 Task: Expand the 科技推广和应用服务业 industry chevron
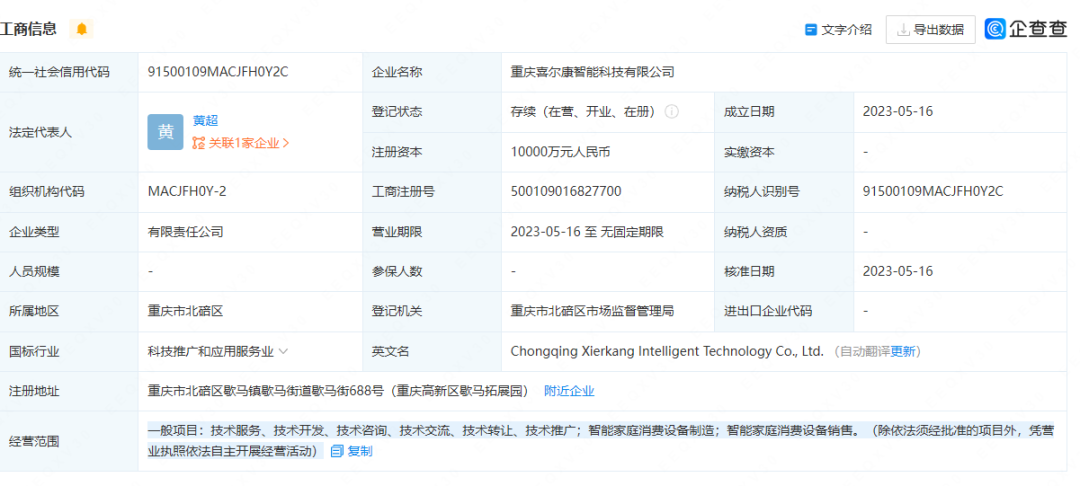(284, 351)
